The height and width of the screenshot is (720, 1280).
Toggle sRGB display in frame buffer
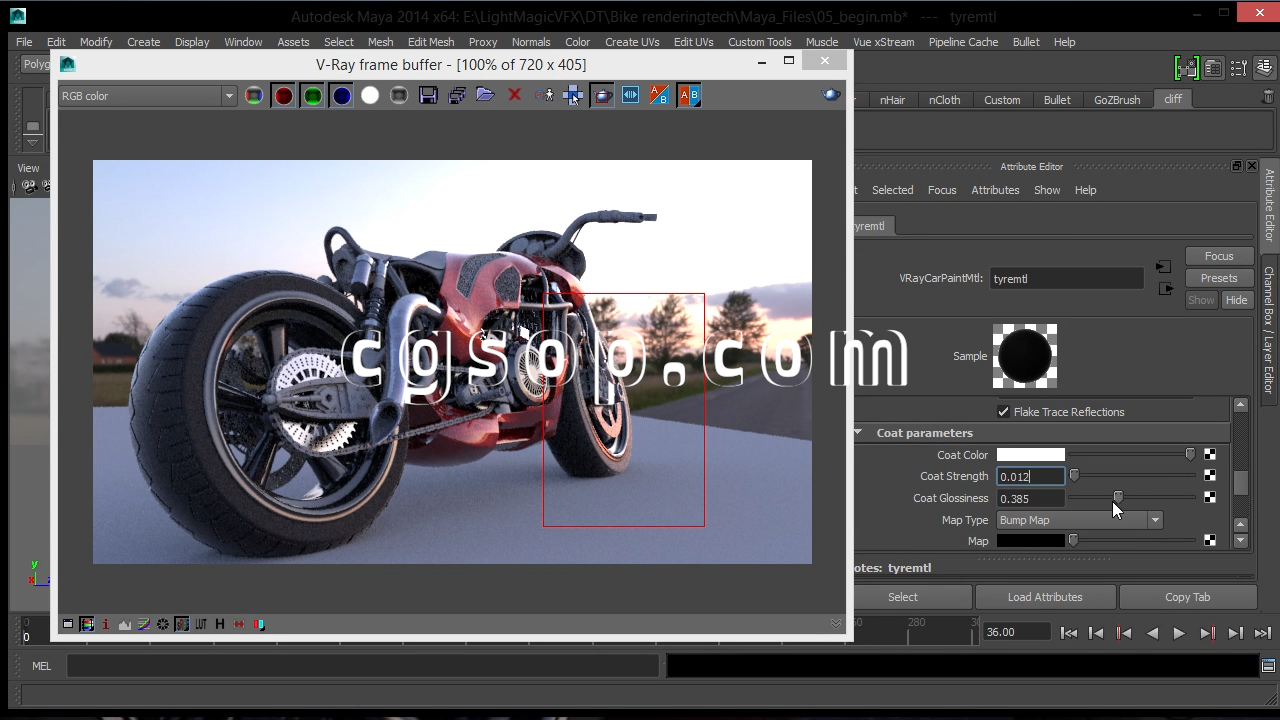tap(182, 624)
